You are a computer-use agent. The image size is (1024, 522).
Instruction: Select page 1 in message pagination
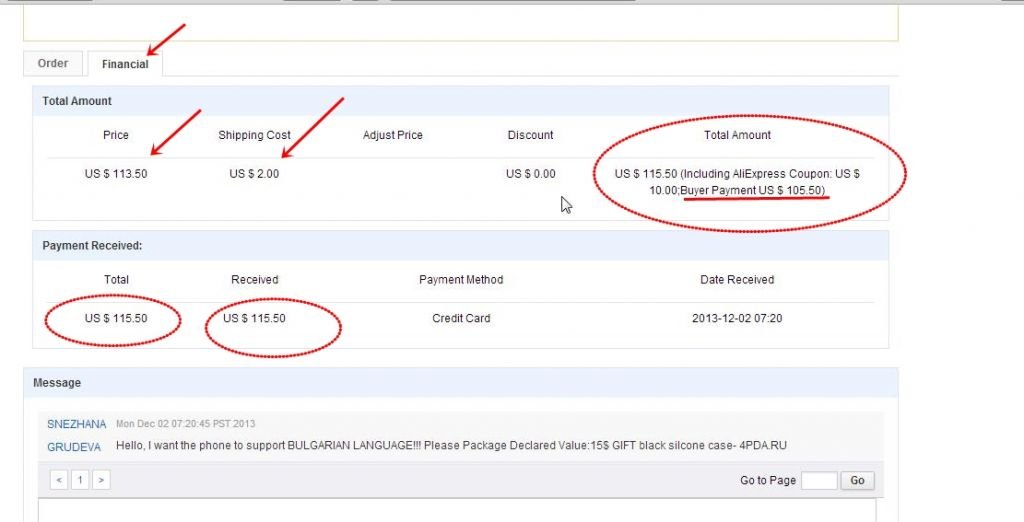point(80,480)
